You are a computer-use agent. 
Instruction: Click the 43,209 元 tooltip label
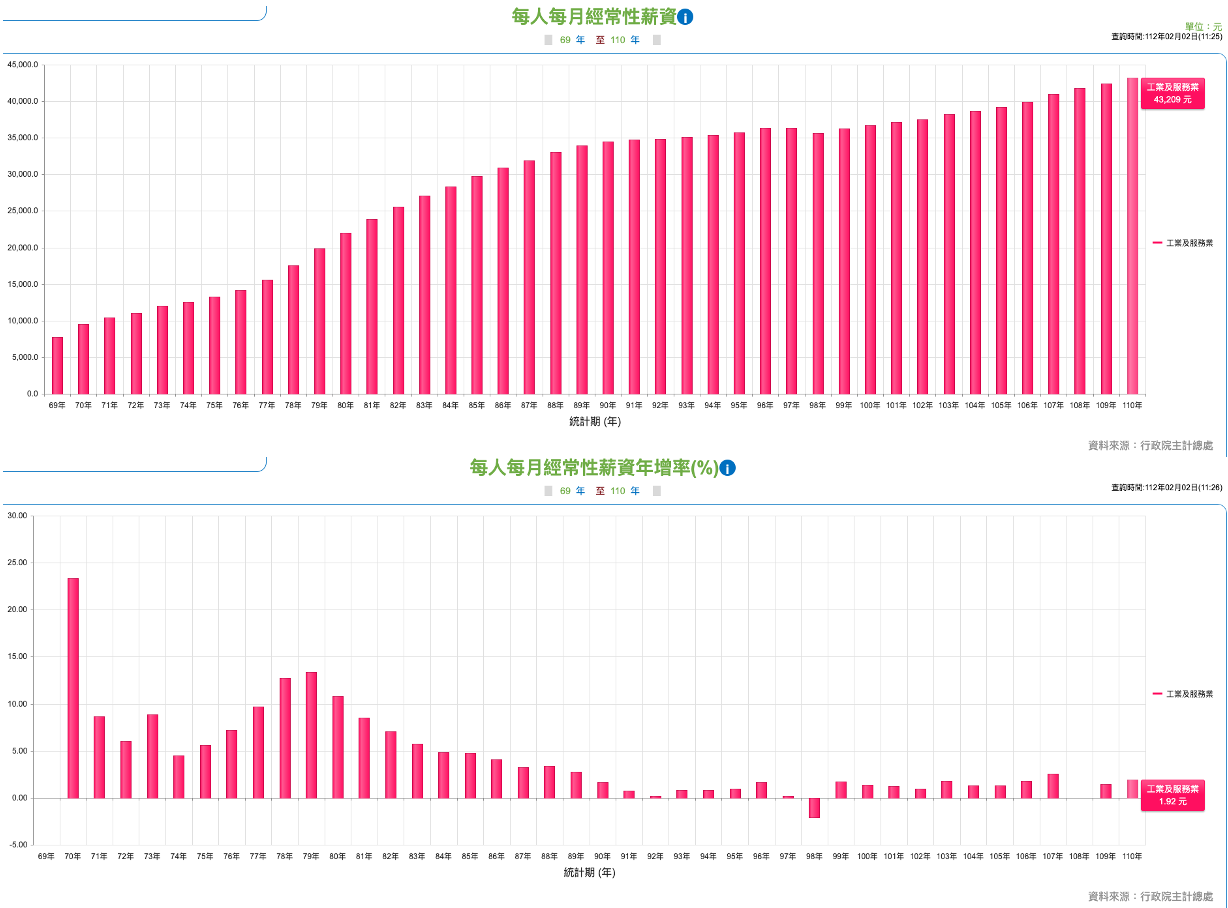tap(1172, 94)
